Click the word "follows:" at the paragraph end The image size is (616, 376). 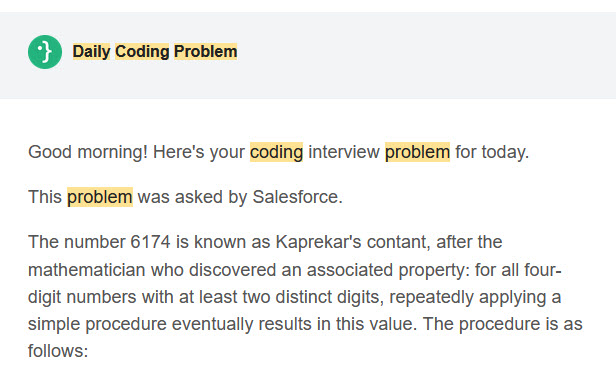coord(58,351)
